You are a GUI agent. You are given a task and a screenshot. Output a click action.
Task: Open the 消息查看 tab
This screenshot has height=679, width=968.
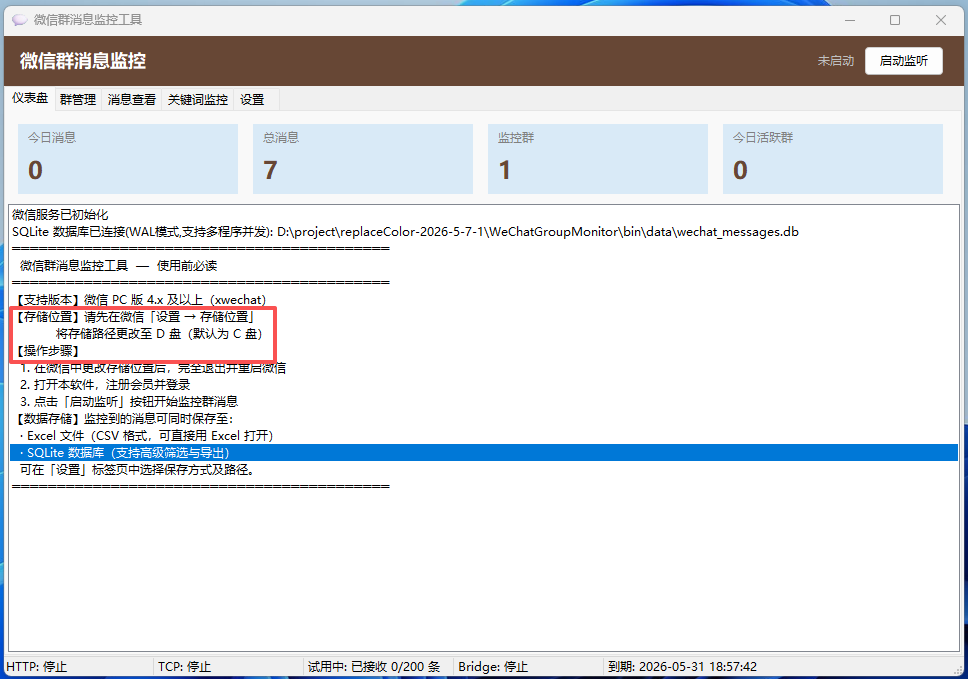pos(131,99)
